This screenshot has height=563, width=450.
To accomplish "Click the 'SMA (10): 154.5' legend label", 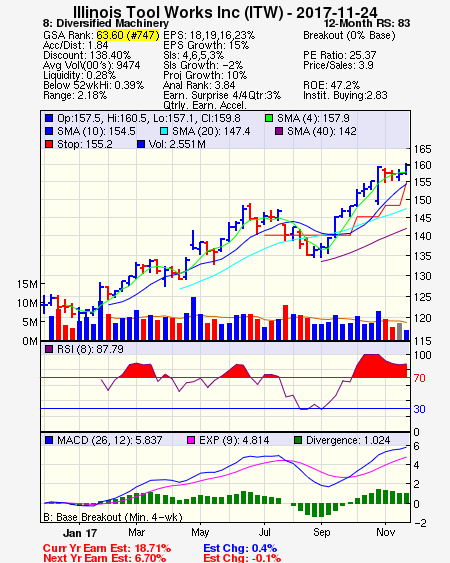I will (x=96, y=131).
